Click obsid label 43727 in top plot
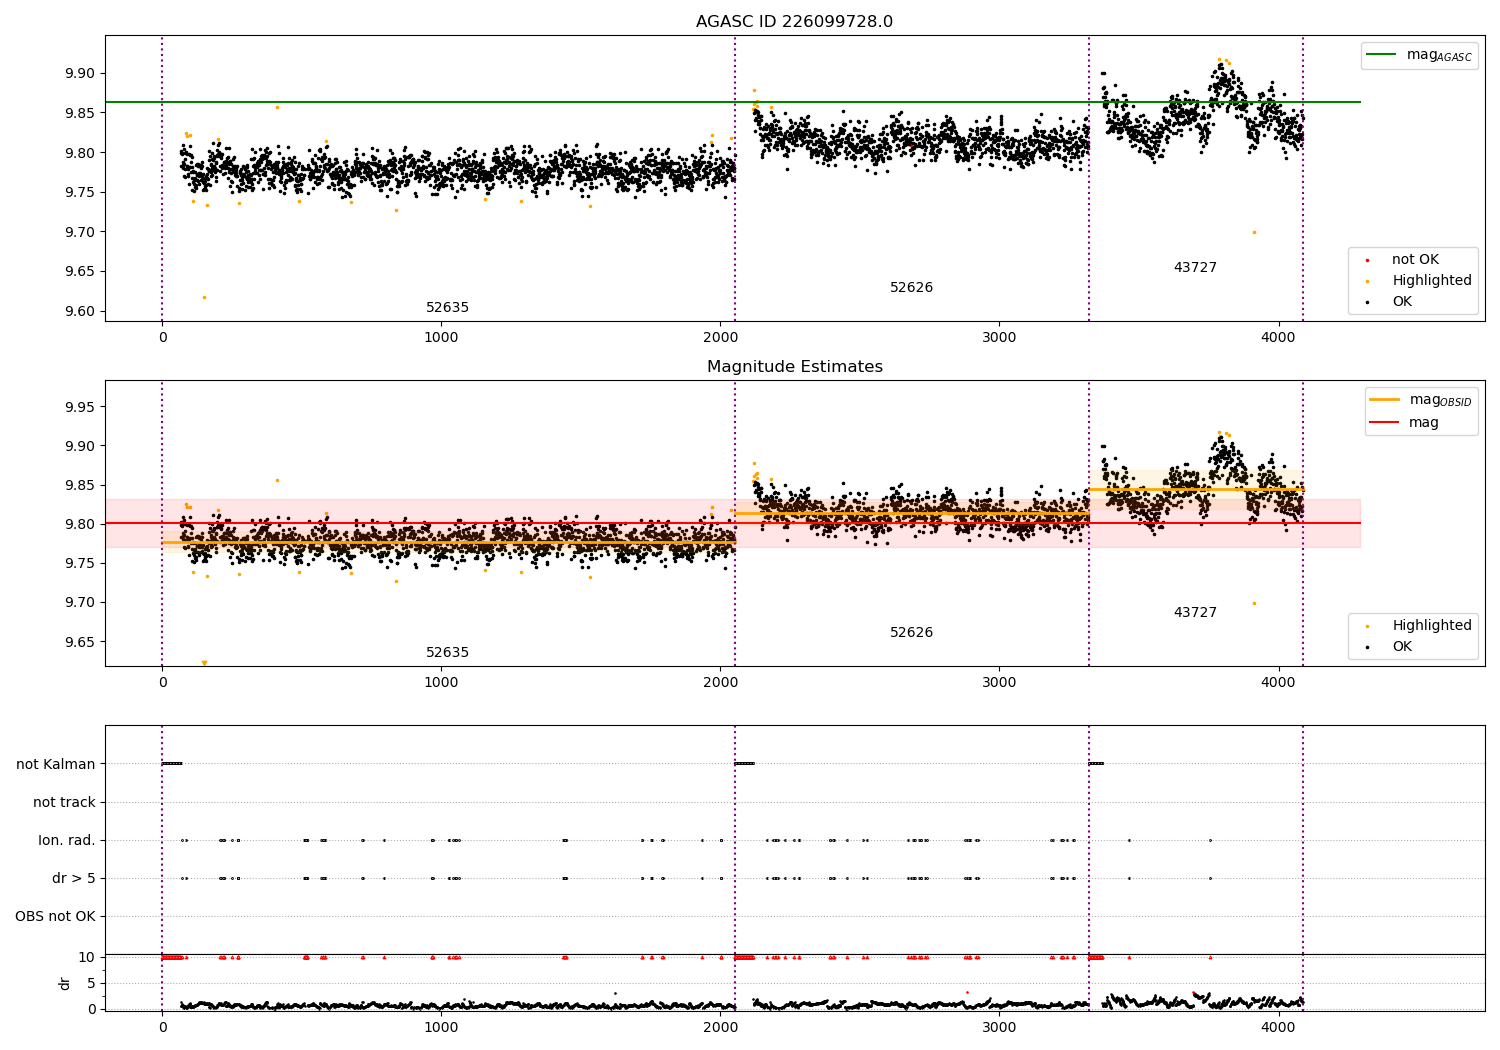This screenshot has height=1050, width=1500. point(1195,268)
